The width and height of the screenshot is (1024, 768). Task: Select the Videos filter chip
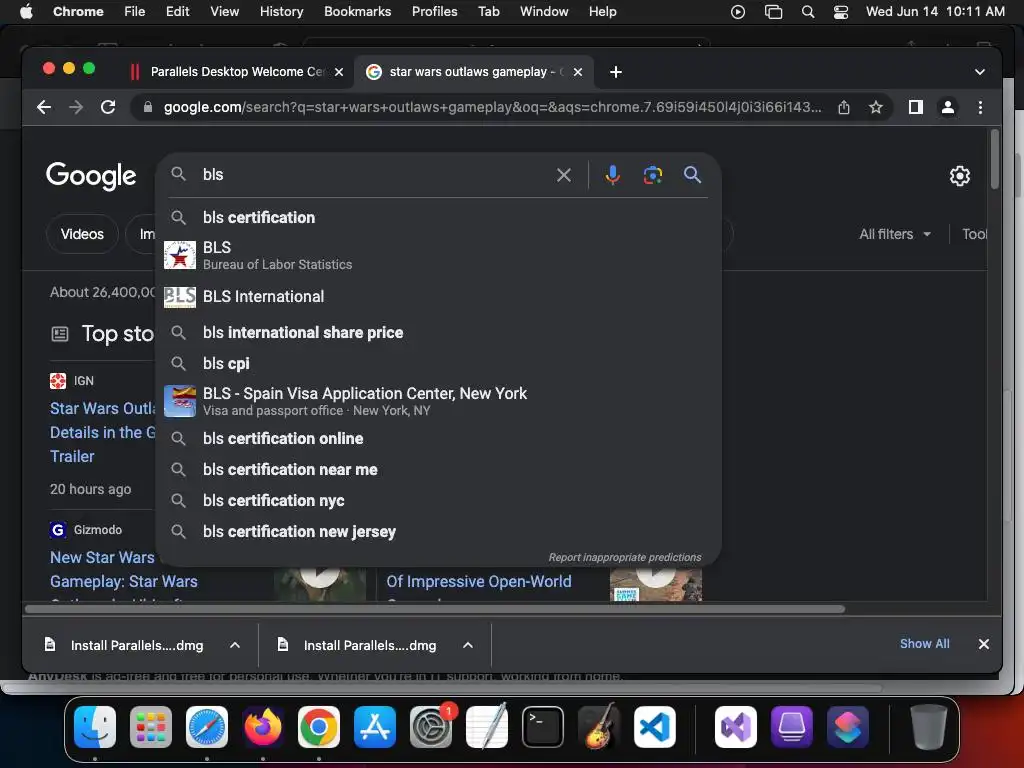point(82,234)
